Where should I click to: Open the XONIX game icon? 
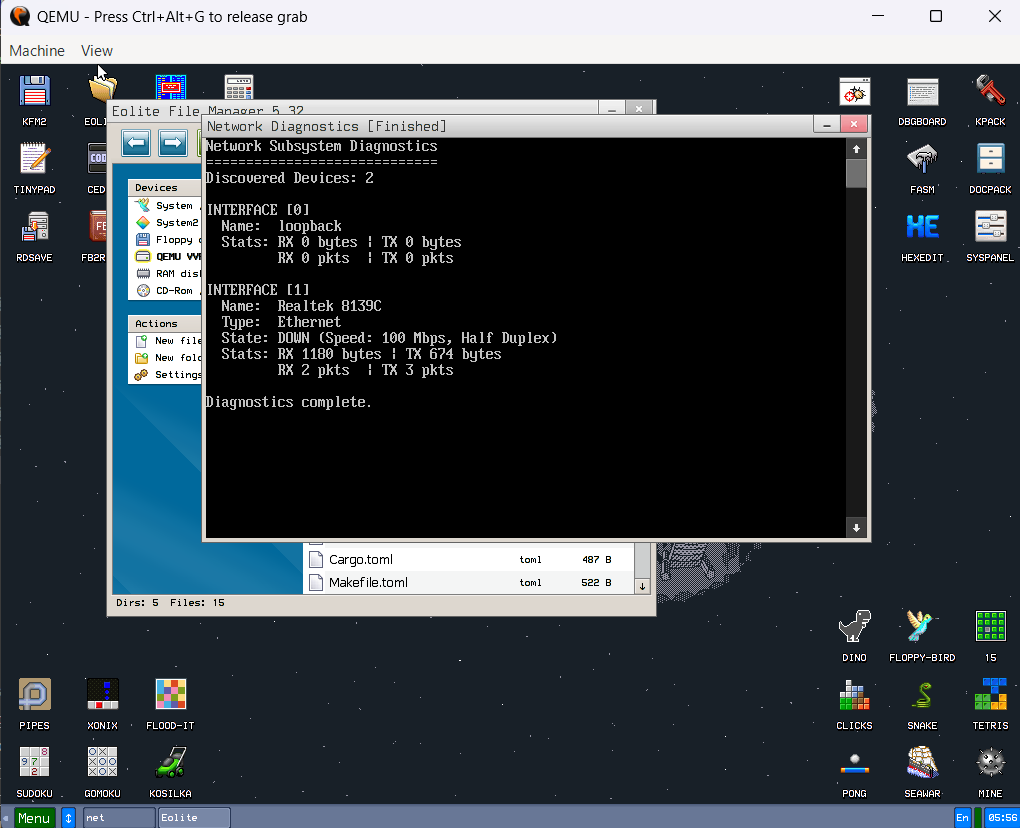pyautogui.click(x=102, y=695)
